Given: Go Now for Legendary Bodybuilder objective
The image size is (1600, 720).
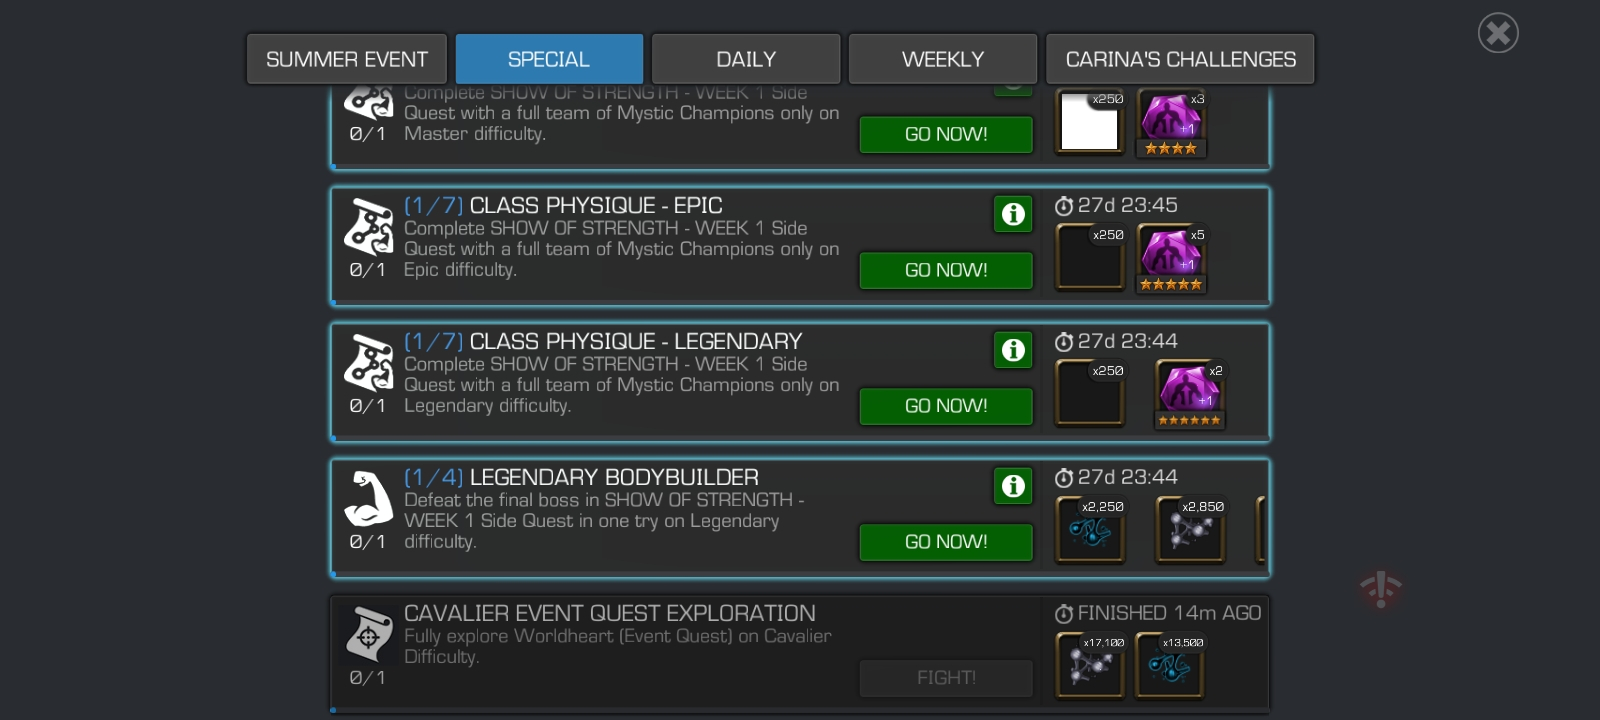Looking at the screenshot, I should [x=946, y=542].
